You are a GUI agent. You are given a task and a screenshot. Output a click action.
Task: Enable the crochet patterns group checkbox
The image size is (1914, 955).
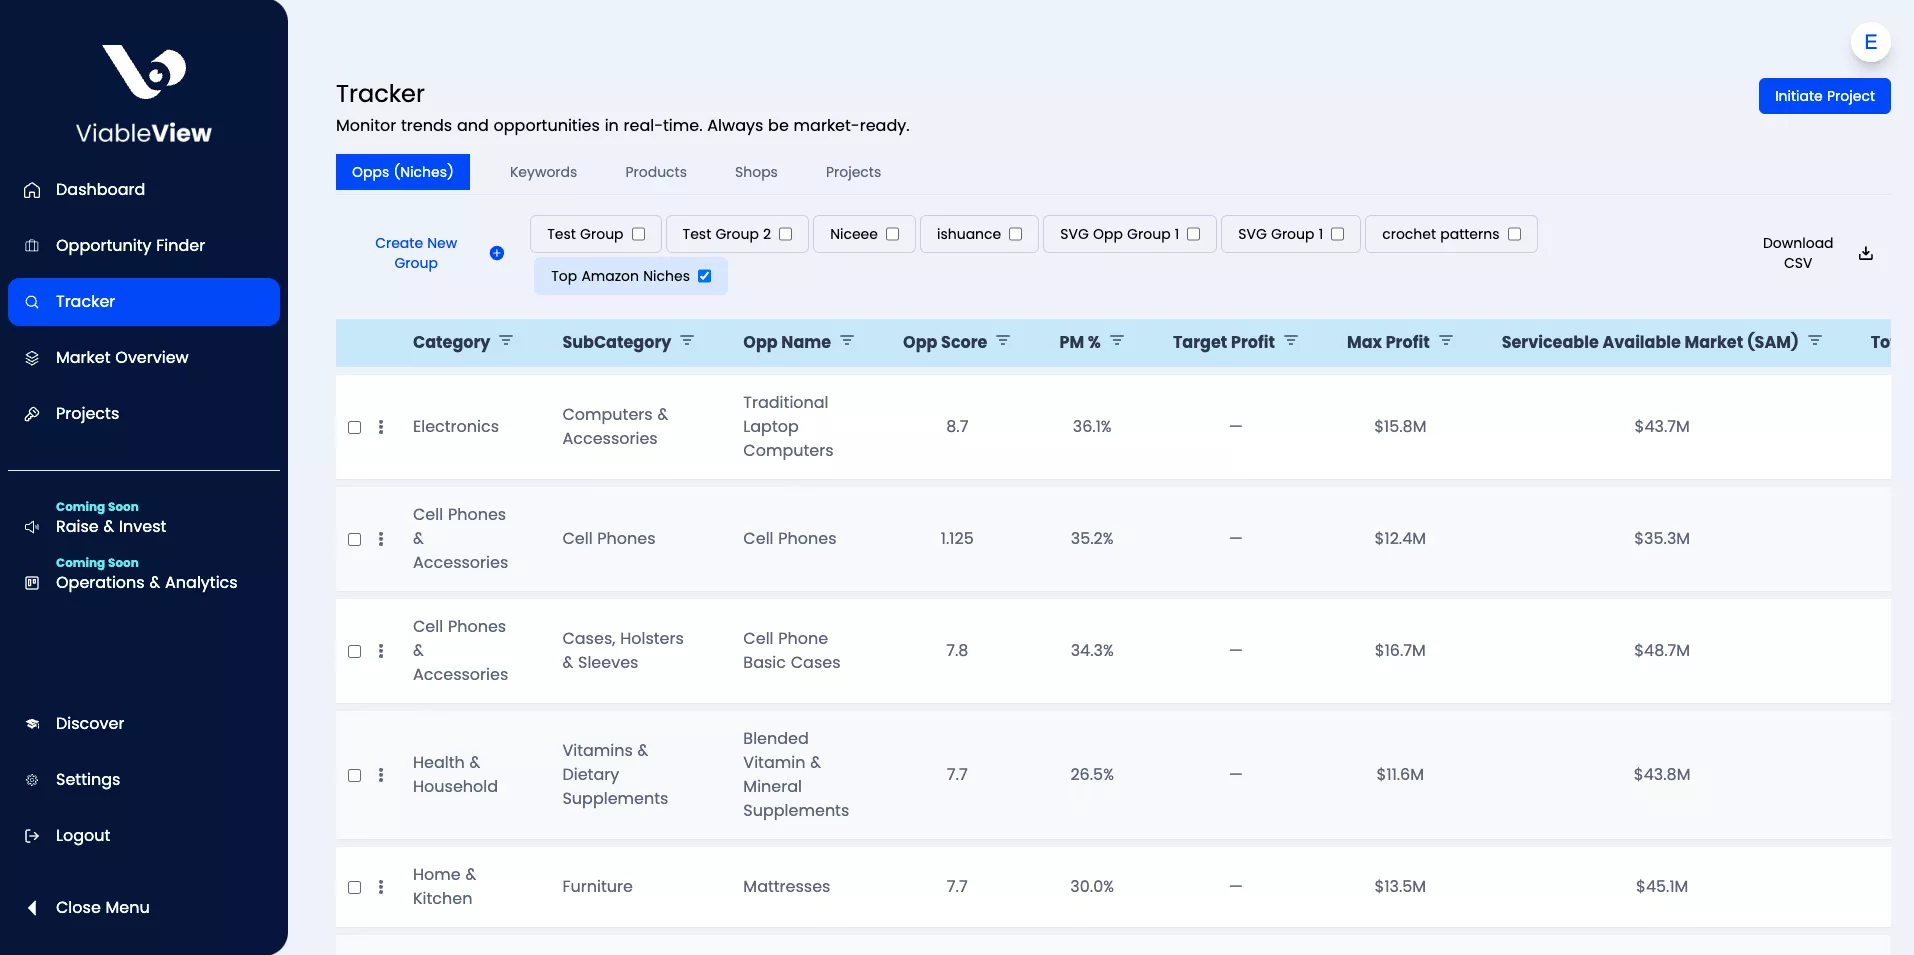[1514, 234]
